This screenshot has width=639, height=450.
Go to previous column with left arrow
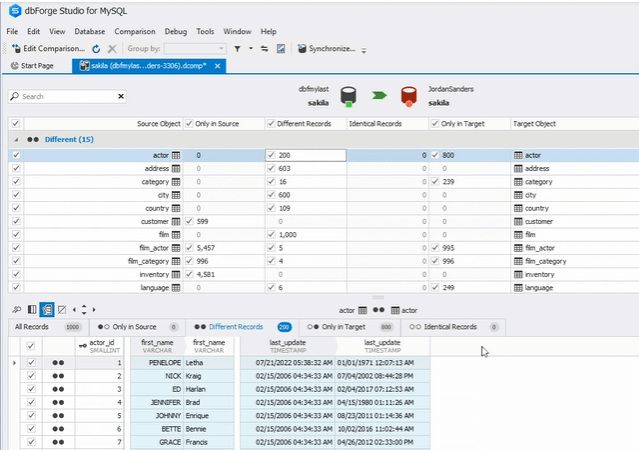pos(74,310)
